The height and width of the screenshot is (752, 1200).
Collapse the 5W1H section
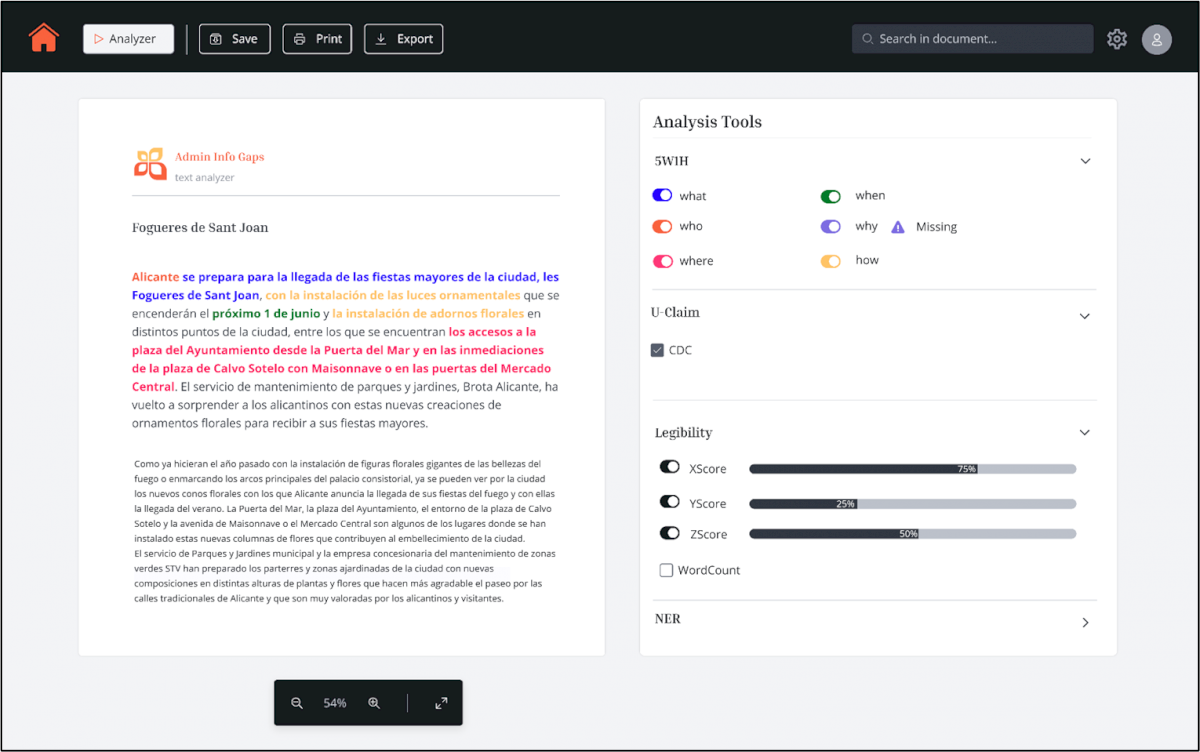click(1085, 161)
